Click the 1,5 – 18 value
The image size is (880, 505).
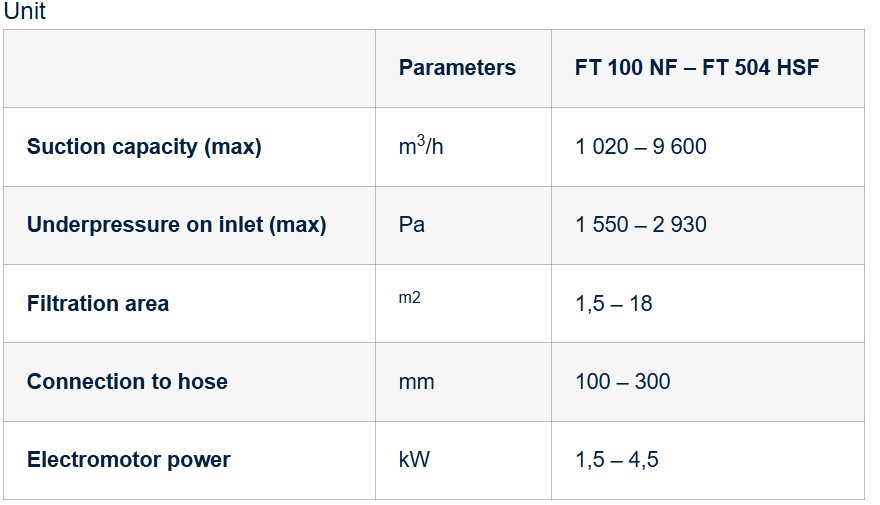(614, 304)
